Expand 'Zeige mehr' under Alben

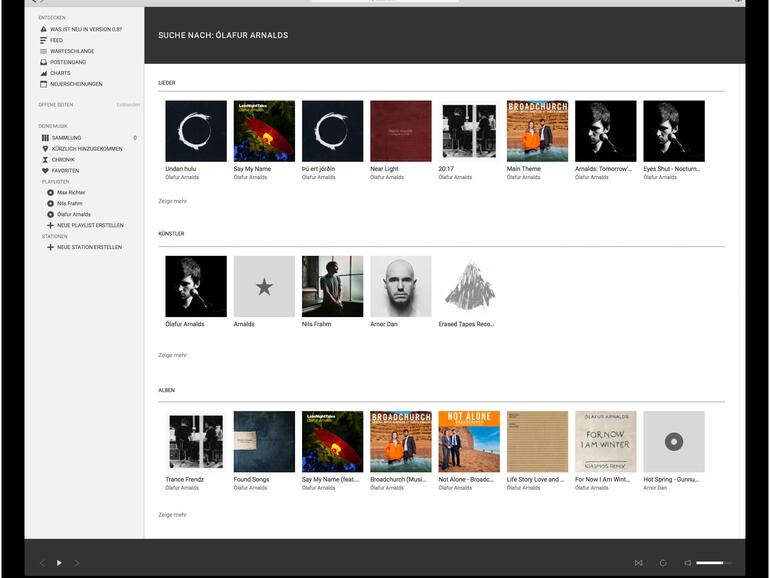tap(172, 515)
